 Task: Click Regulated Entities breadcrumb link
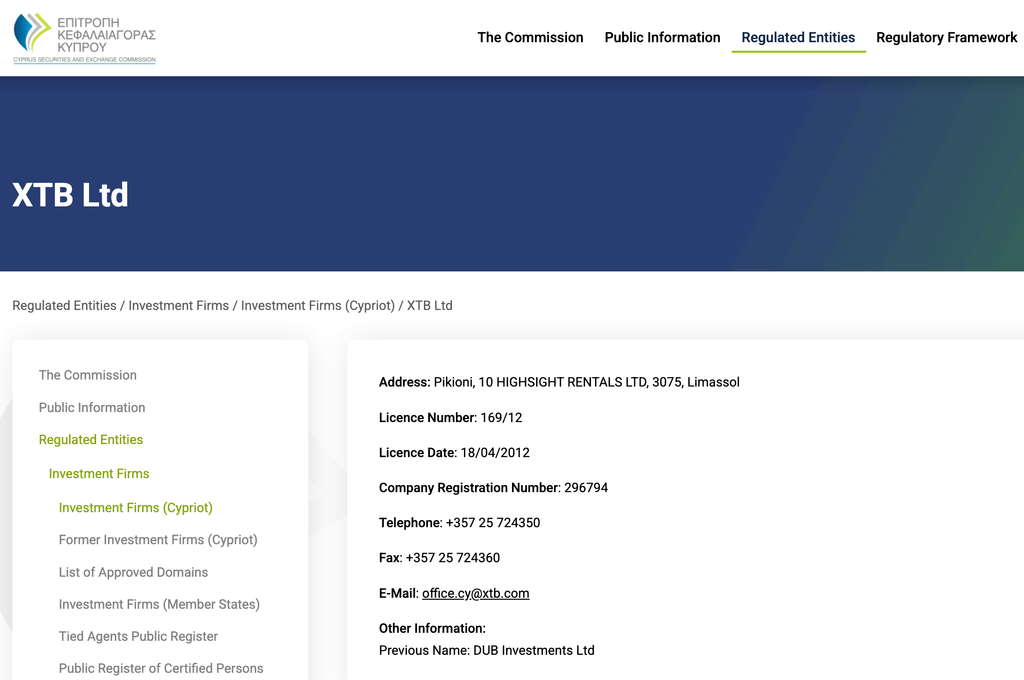[64, 306]
